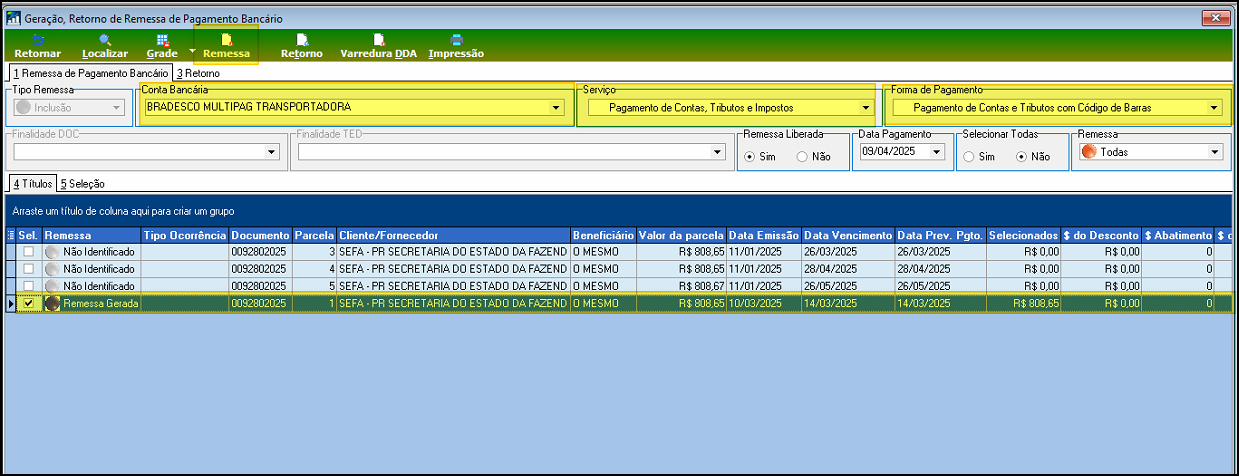The width and height of the screenshot is (1239, 476).
Task: Switch to the 3 Retorno tab
Action: pyautogui.click(x=198, y=73)
